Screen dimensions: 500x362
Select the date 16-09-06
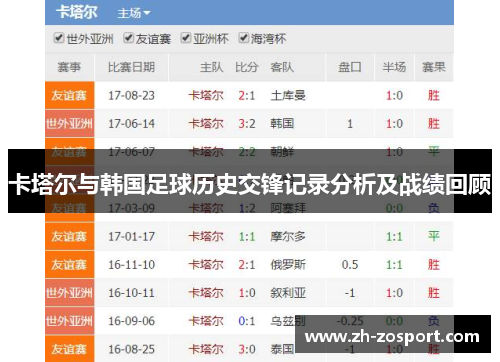pos(131,321)
